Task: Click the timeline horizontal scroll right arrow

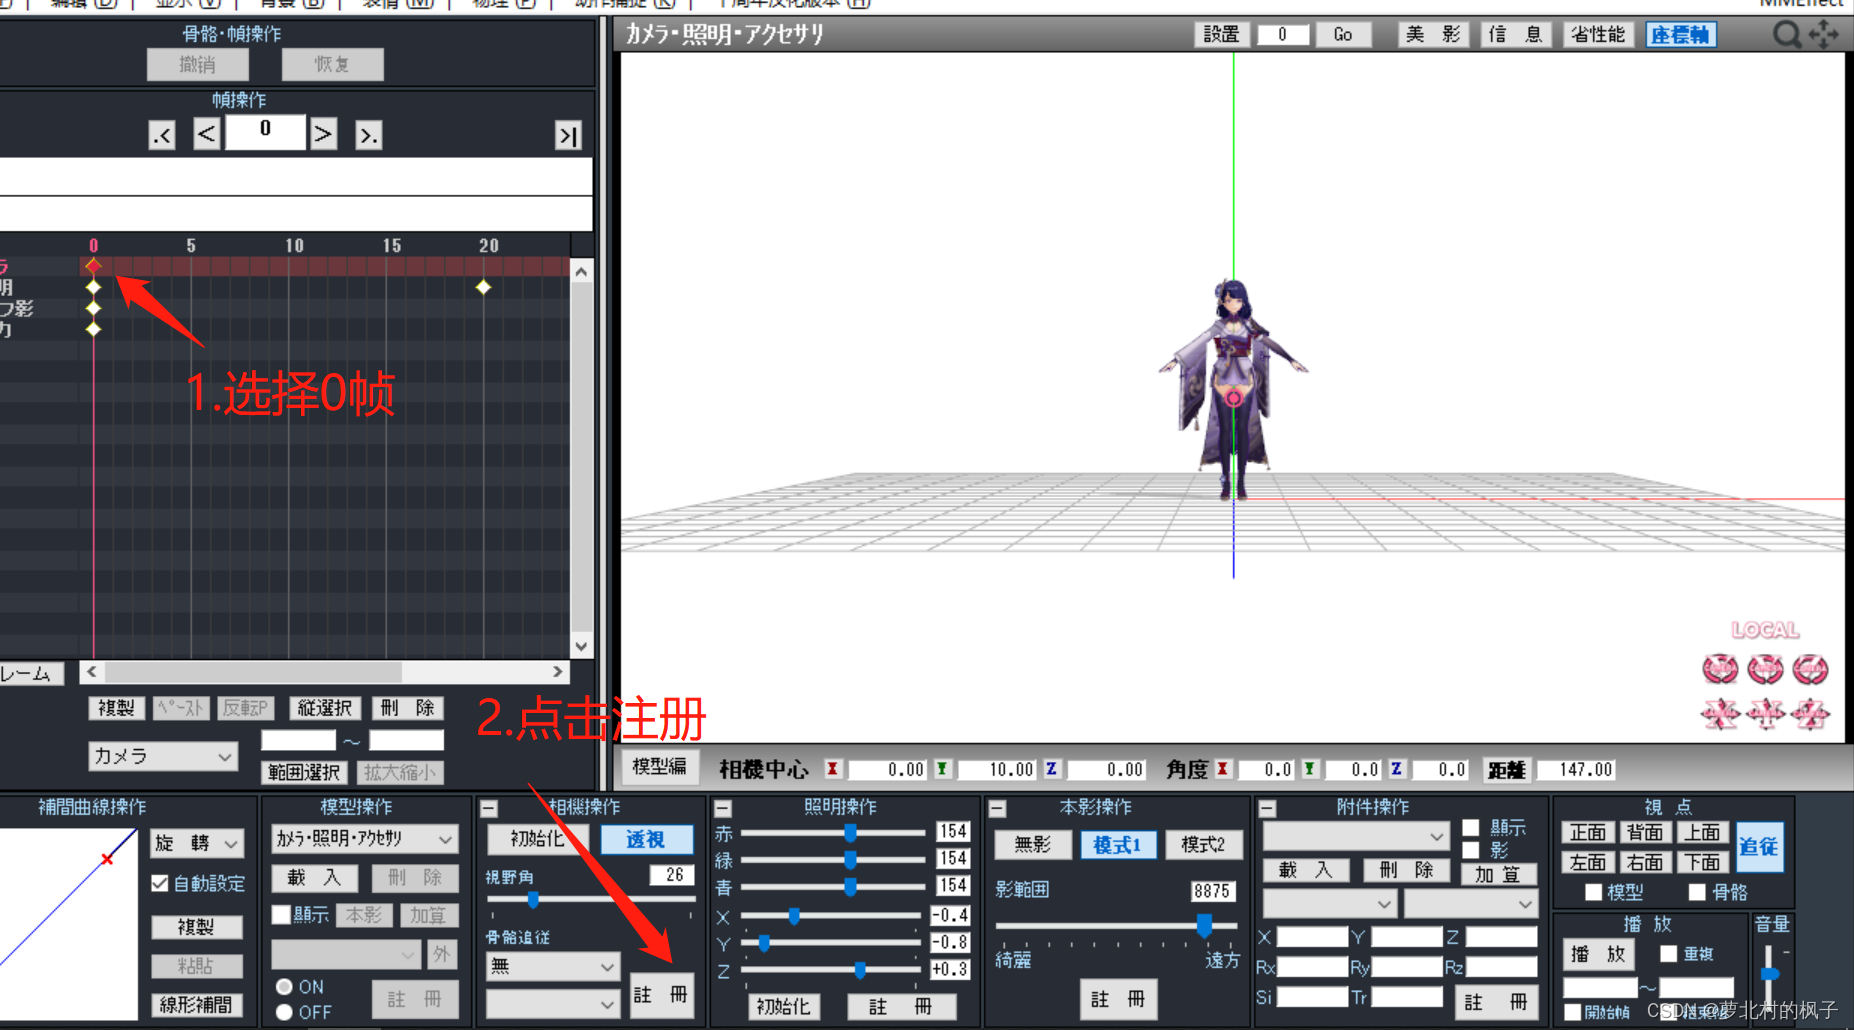Action: pos(558,672)
